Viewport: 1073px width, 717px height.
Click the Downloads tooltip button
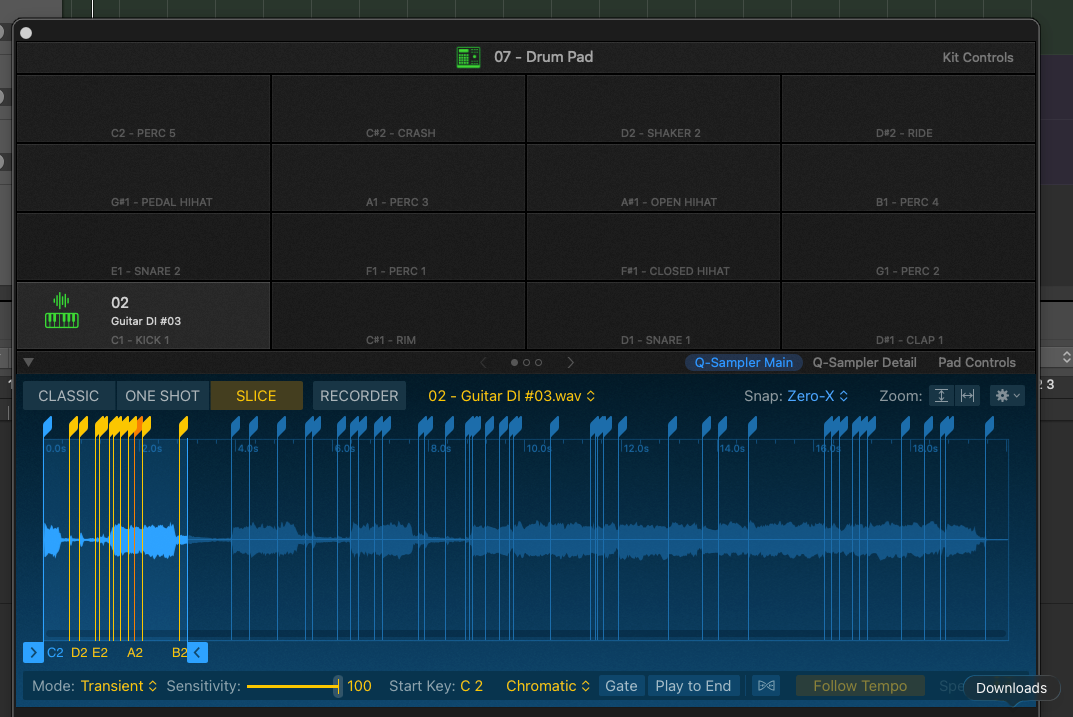1011,688
